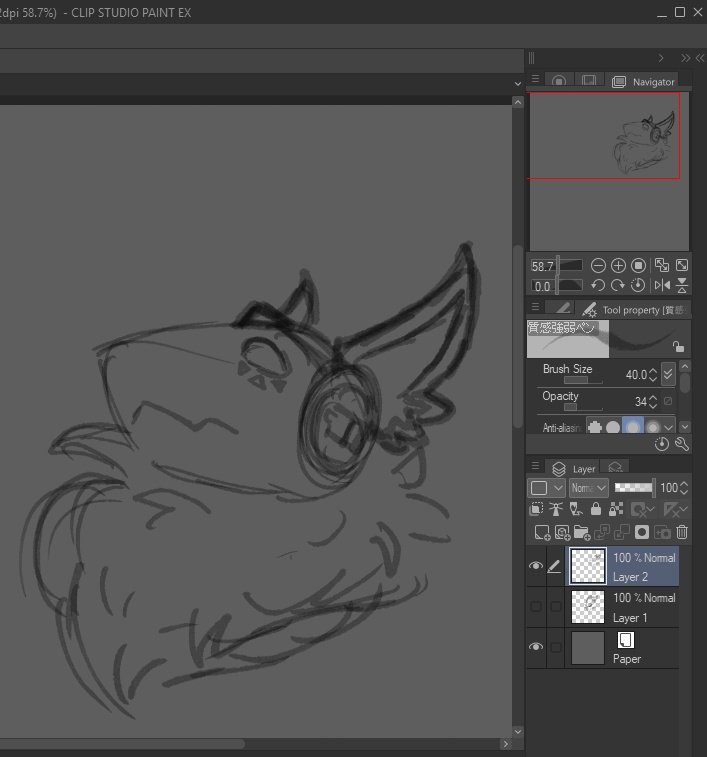
Task: Click the Merge with Layer Below icon
Action: (622, 532)
